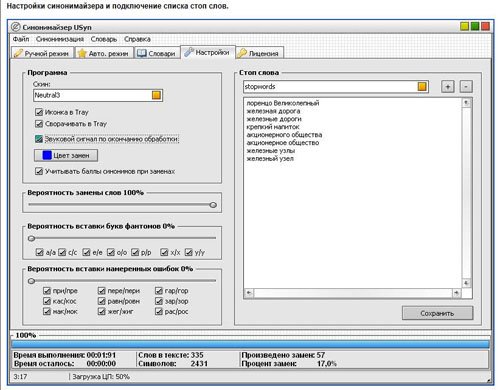Click the blue 100% progress bar
Viewport: 500px width, 390px height.
coord(250,344)
